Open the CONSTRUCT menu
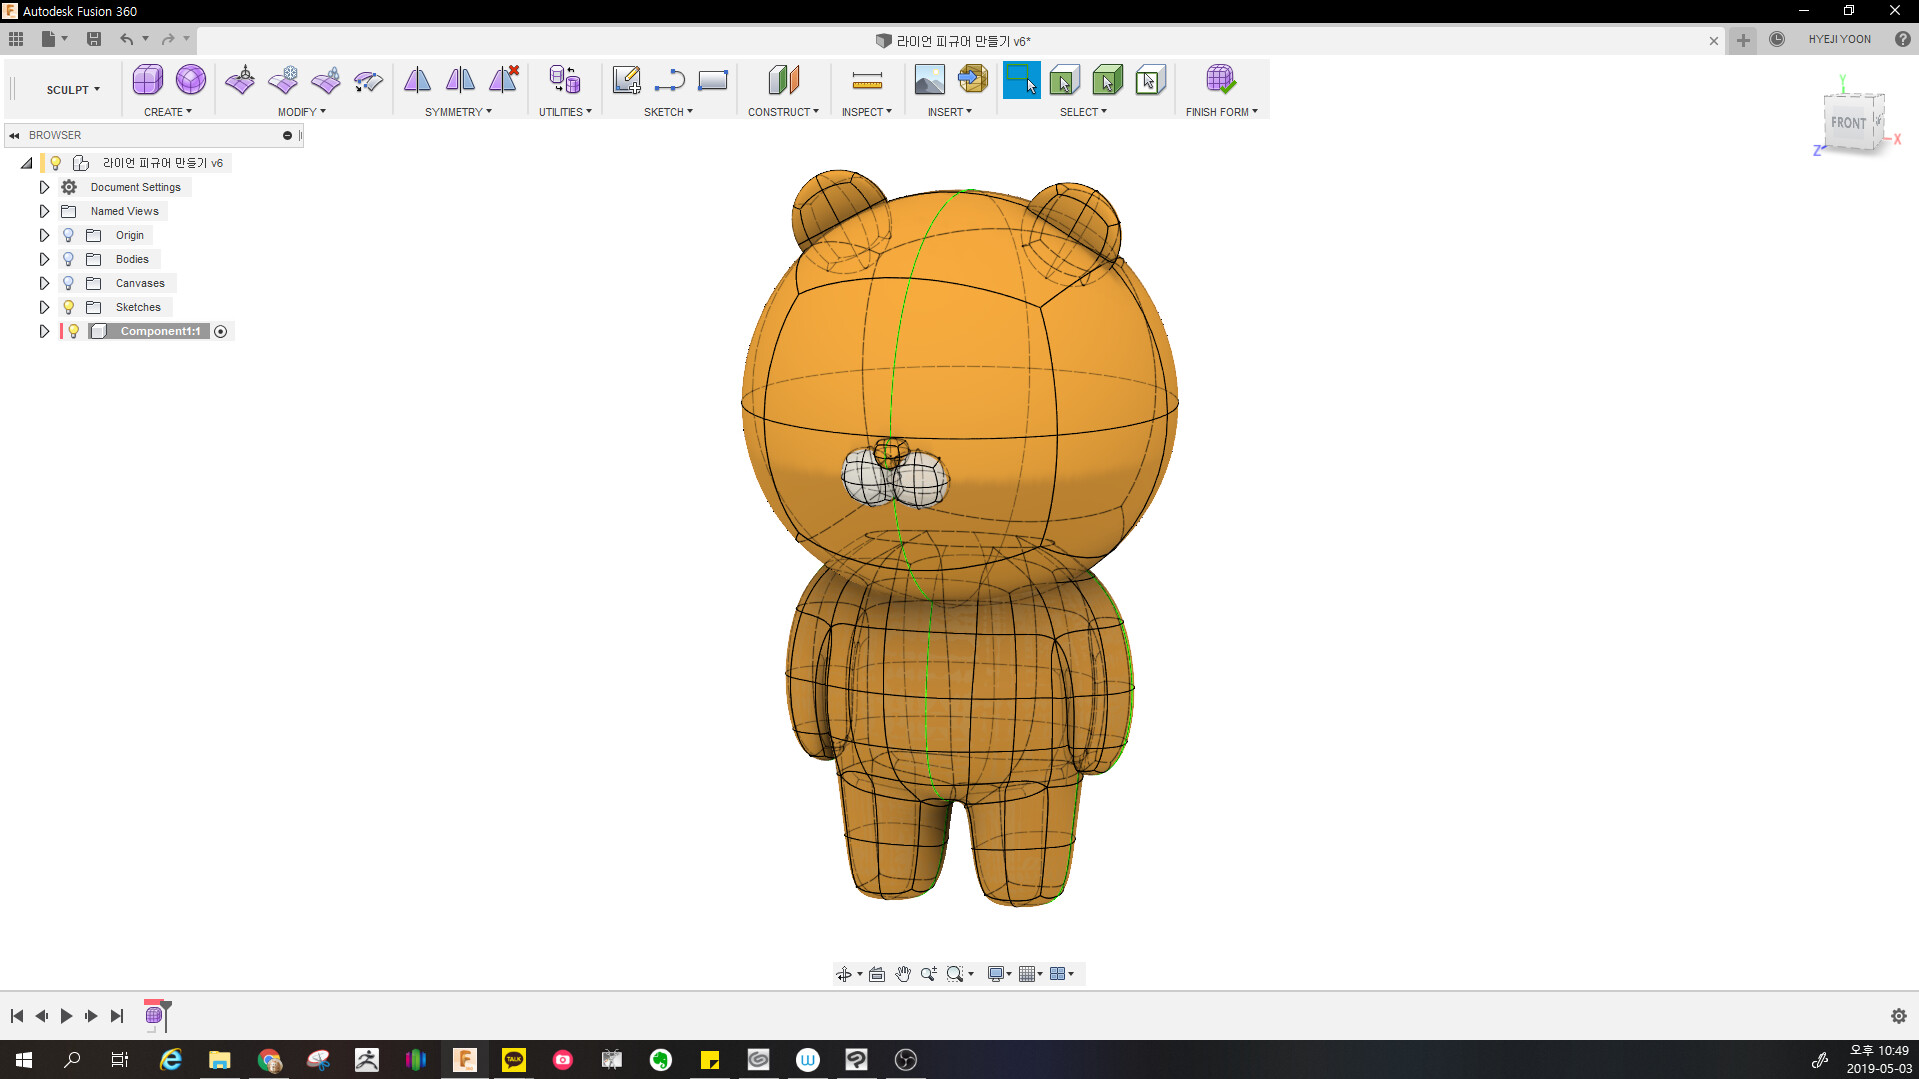This screenshot has width=1919, height=1079. (783, 112)
